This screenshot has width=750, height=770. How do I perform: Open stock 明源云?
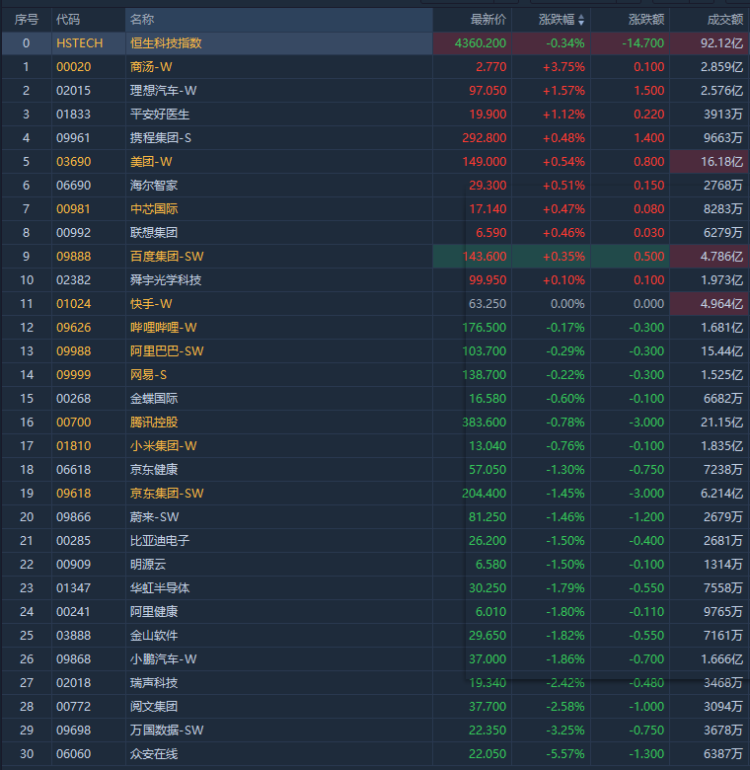click(x=148, y=564)
